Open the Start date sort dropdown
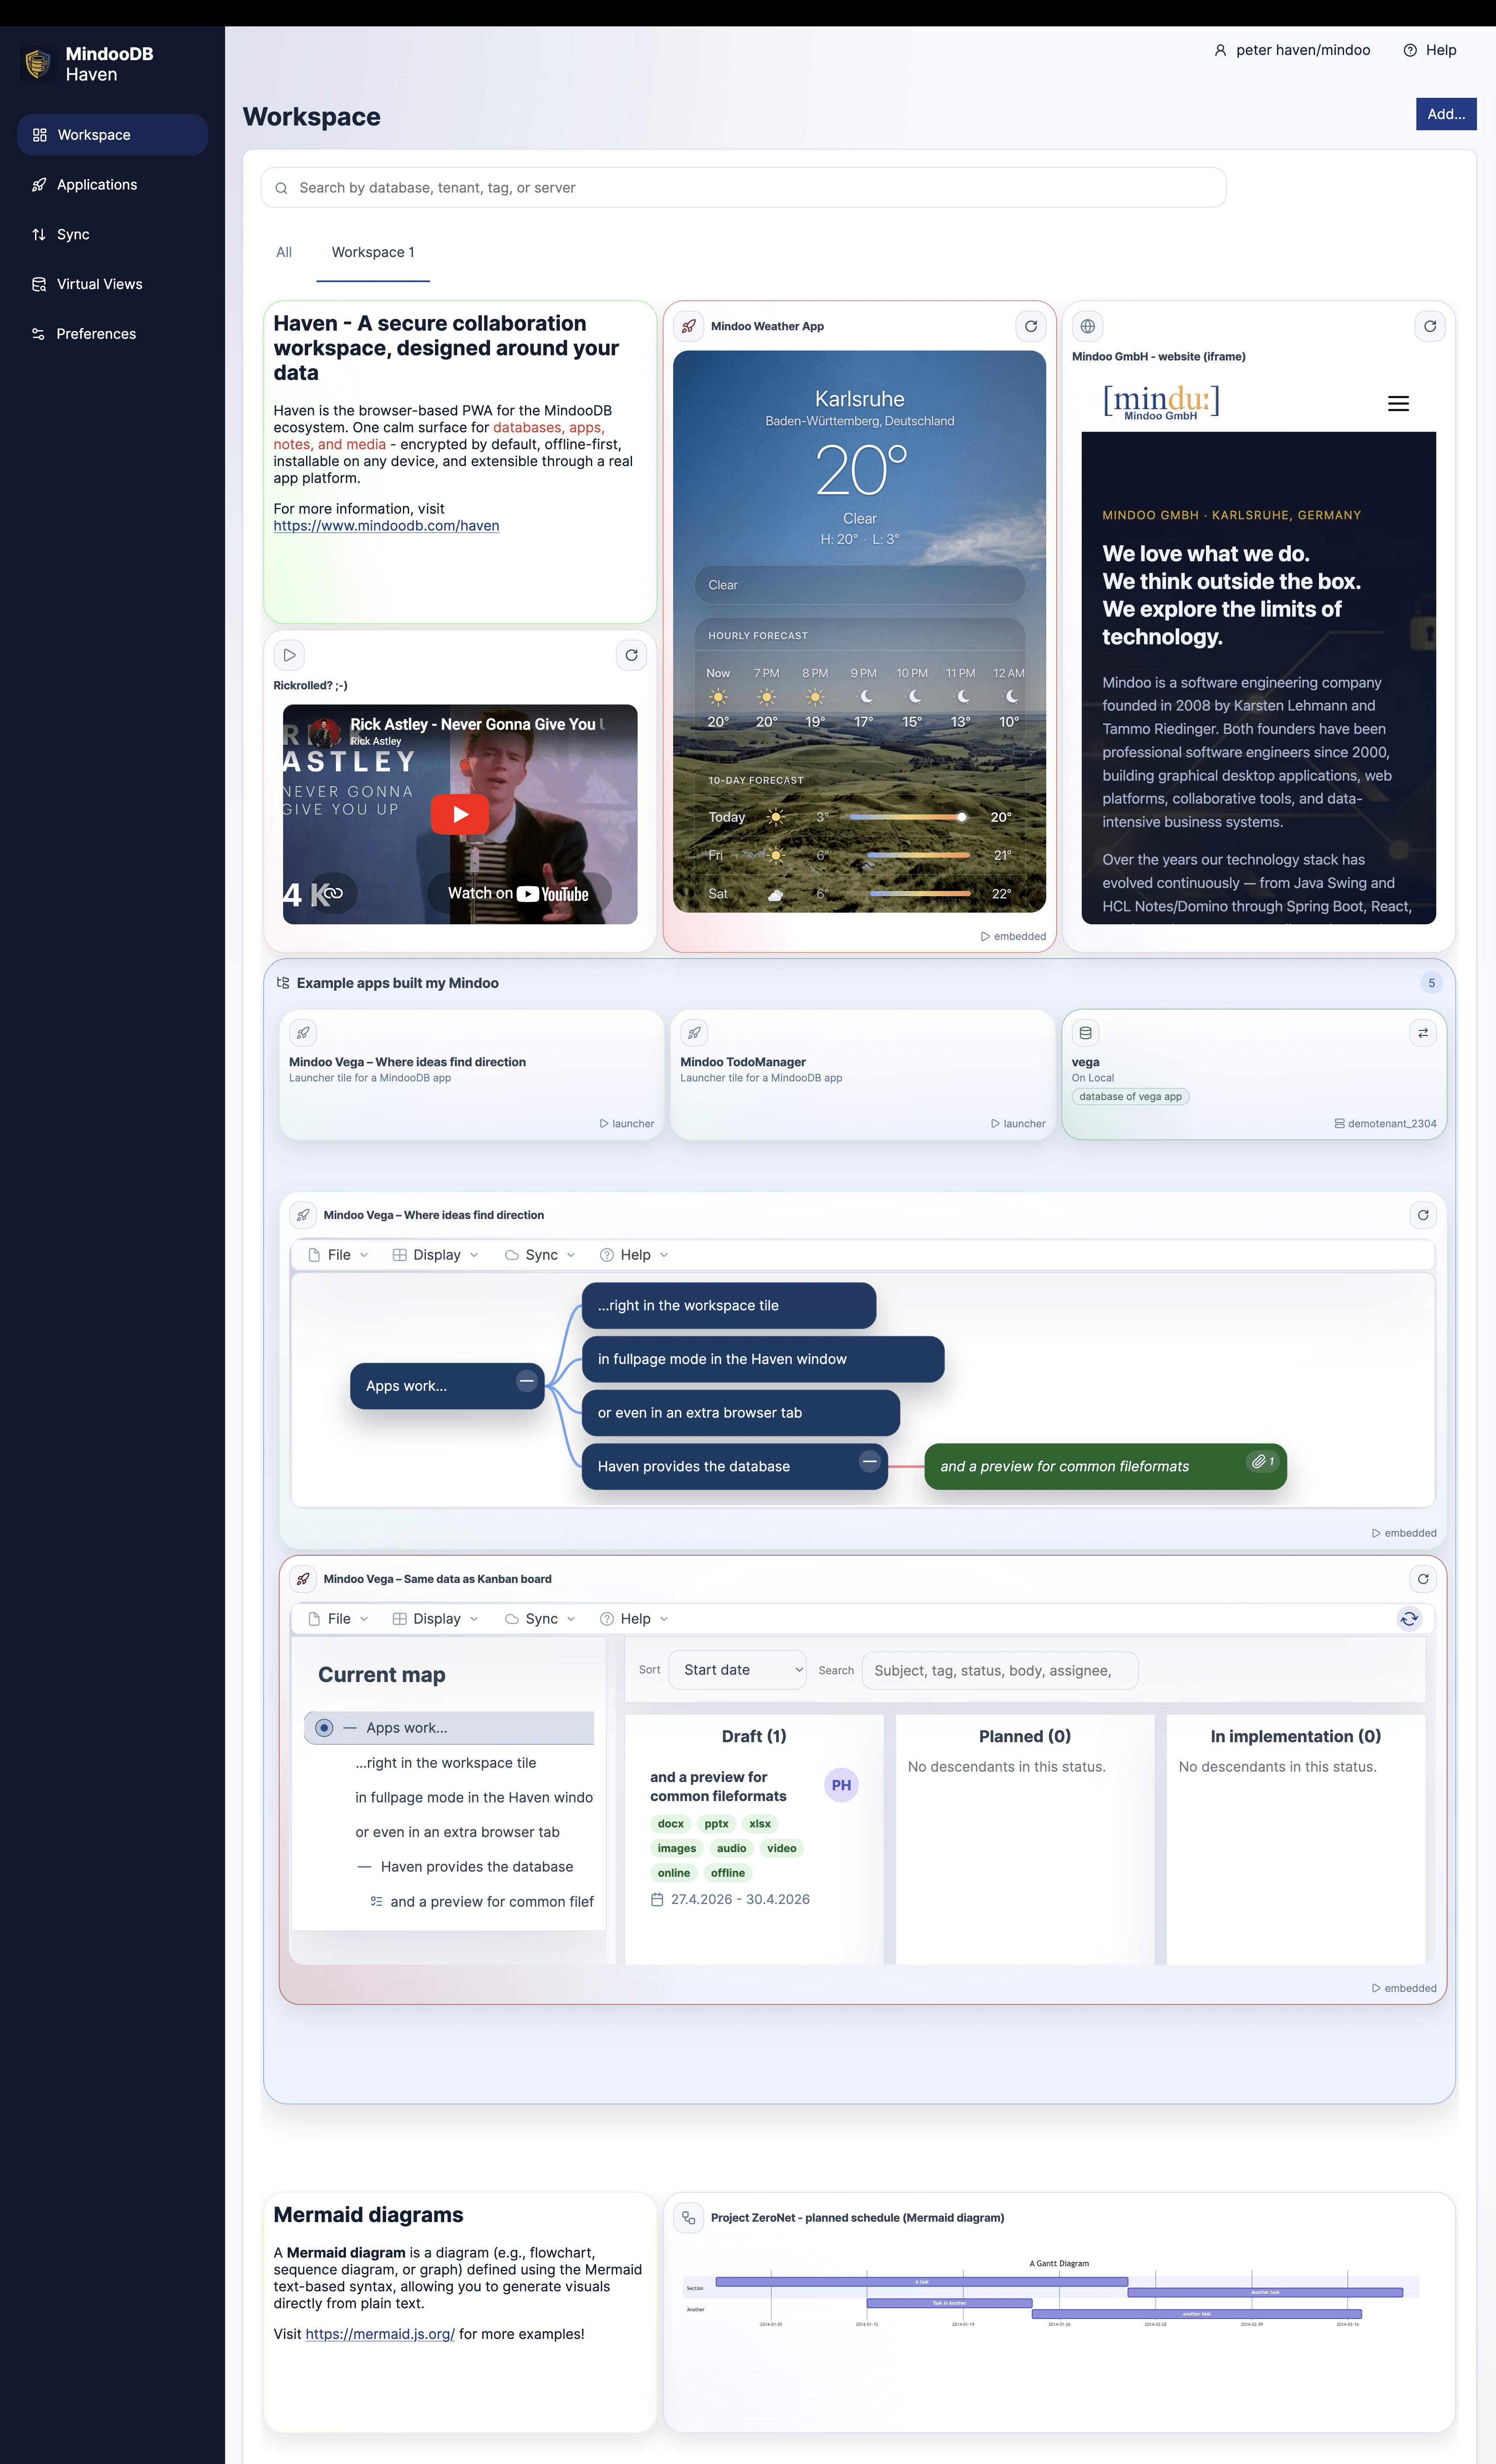Image resolution: width=1496 pixels, height=2464 pixels. (738, 1670)
